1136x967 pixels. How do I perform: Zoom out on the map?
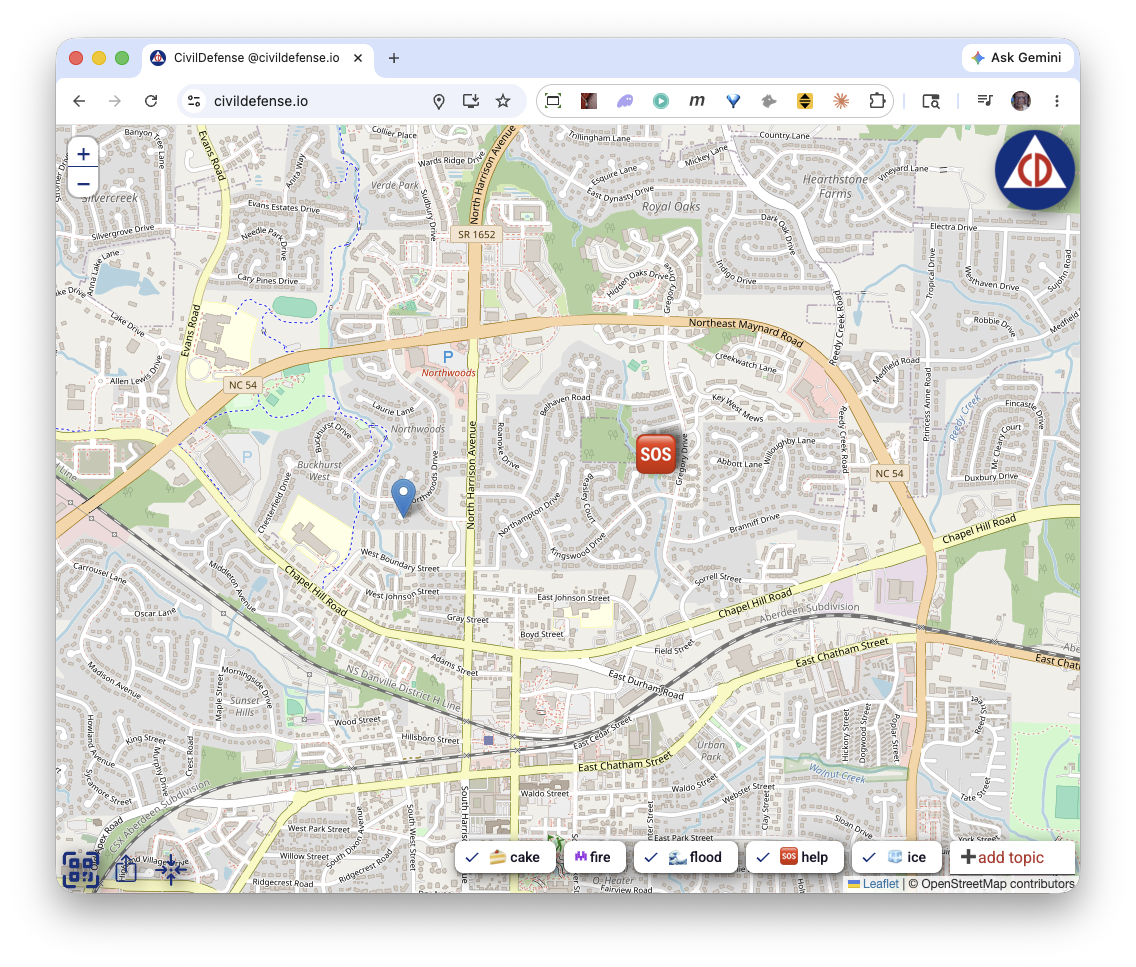click(x=83, y=183)
